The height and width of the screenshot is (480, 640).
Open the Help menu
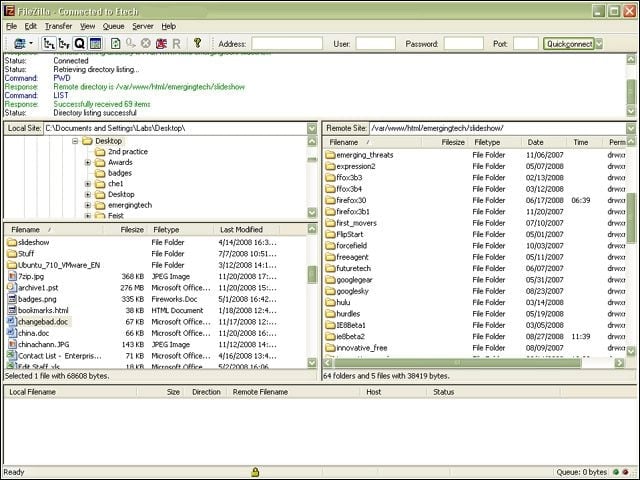pyautogui.click(x=169, y=26)
